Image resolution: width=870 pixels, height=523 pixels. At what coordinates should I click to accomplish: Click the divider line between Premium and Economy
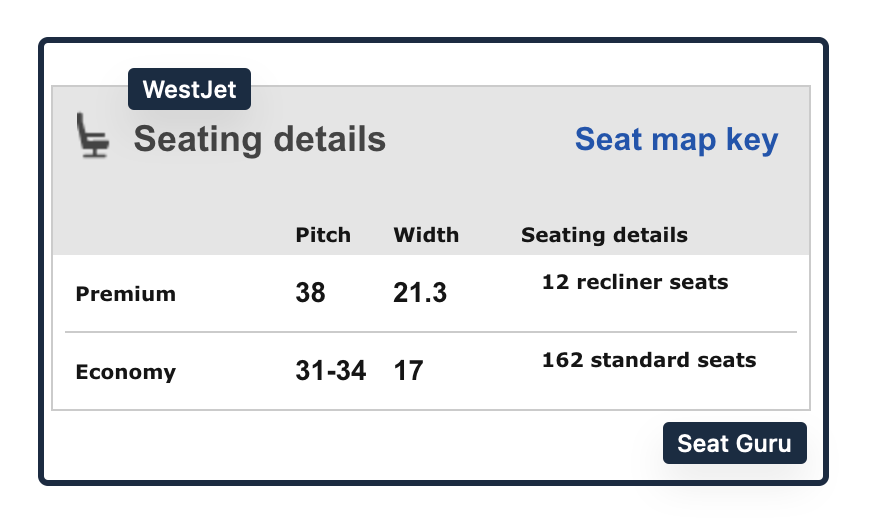tap(430, 331)
